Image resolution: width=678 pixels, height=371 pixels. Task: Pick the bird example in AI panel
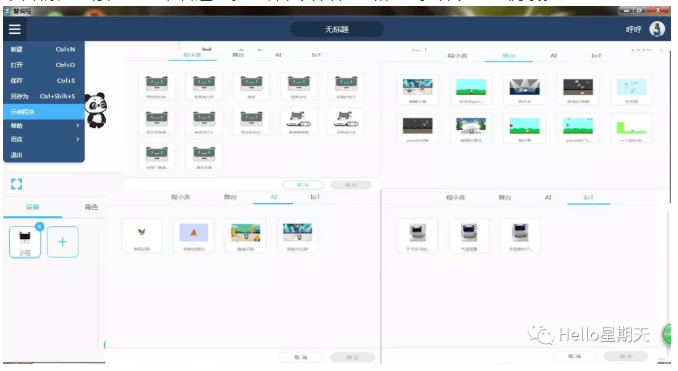pos(142,236)
